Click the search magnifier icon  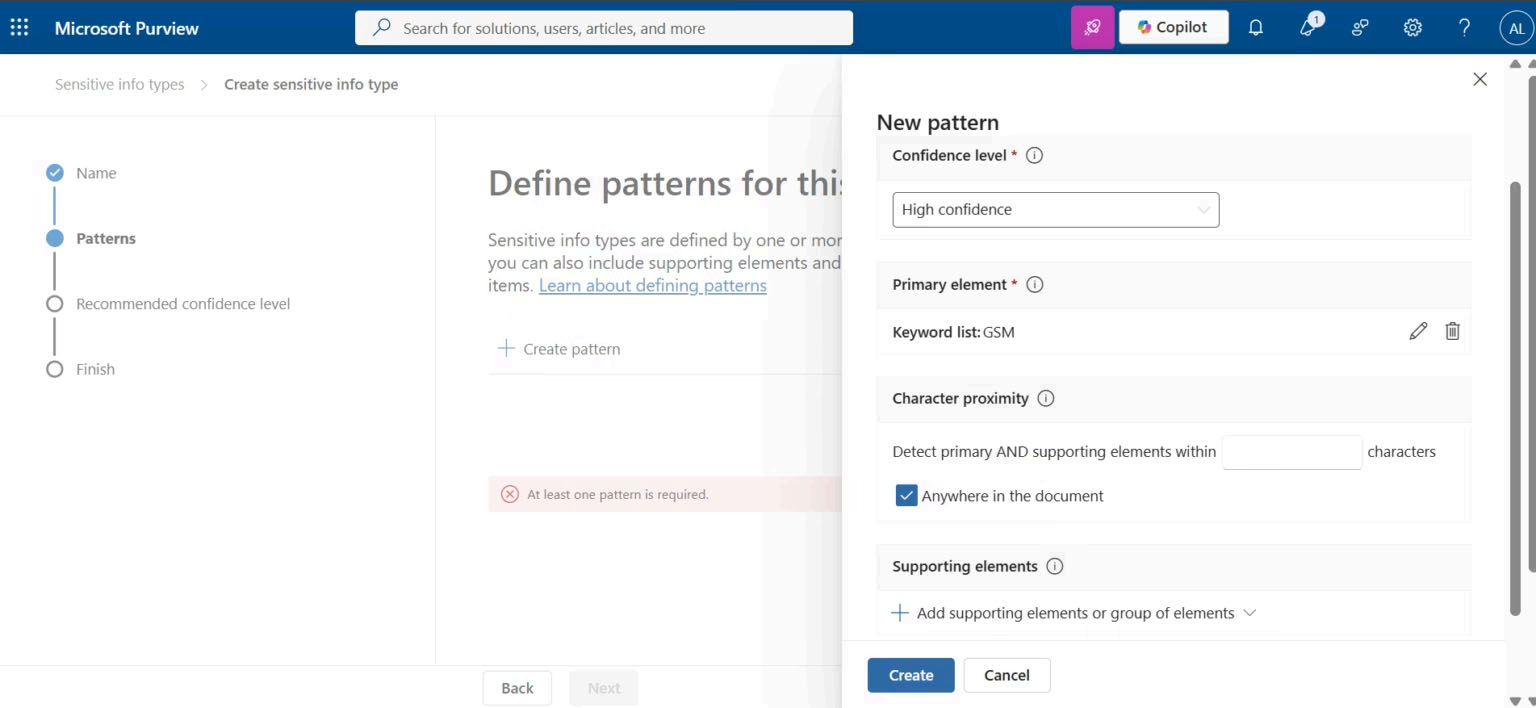coord(381,28)
